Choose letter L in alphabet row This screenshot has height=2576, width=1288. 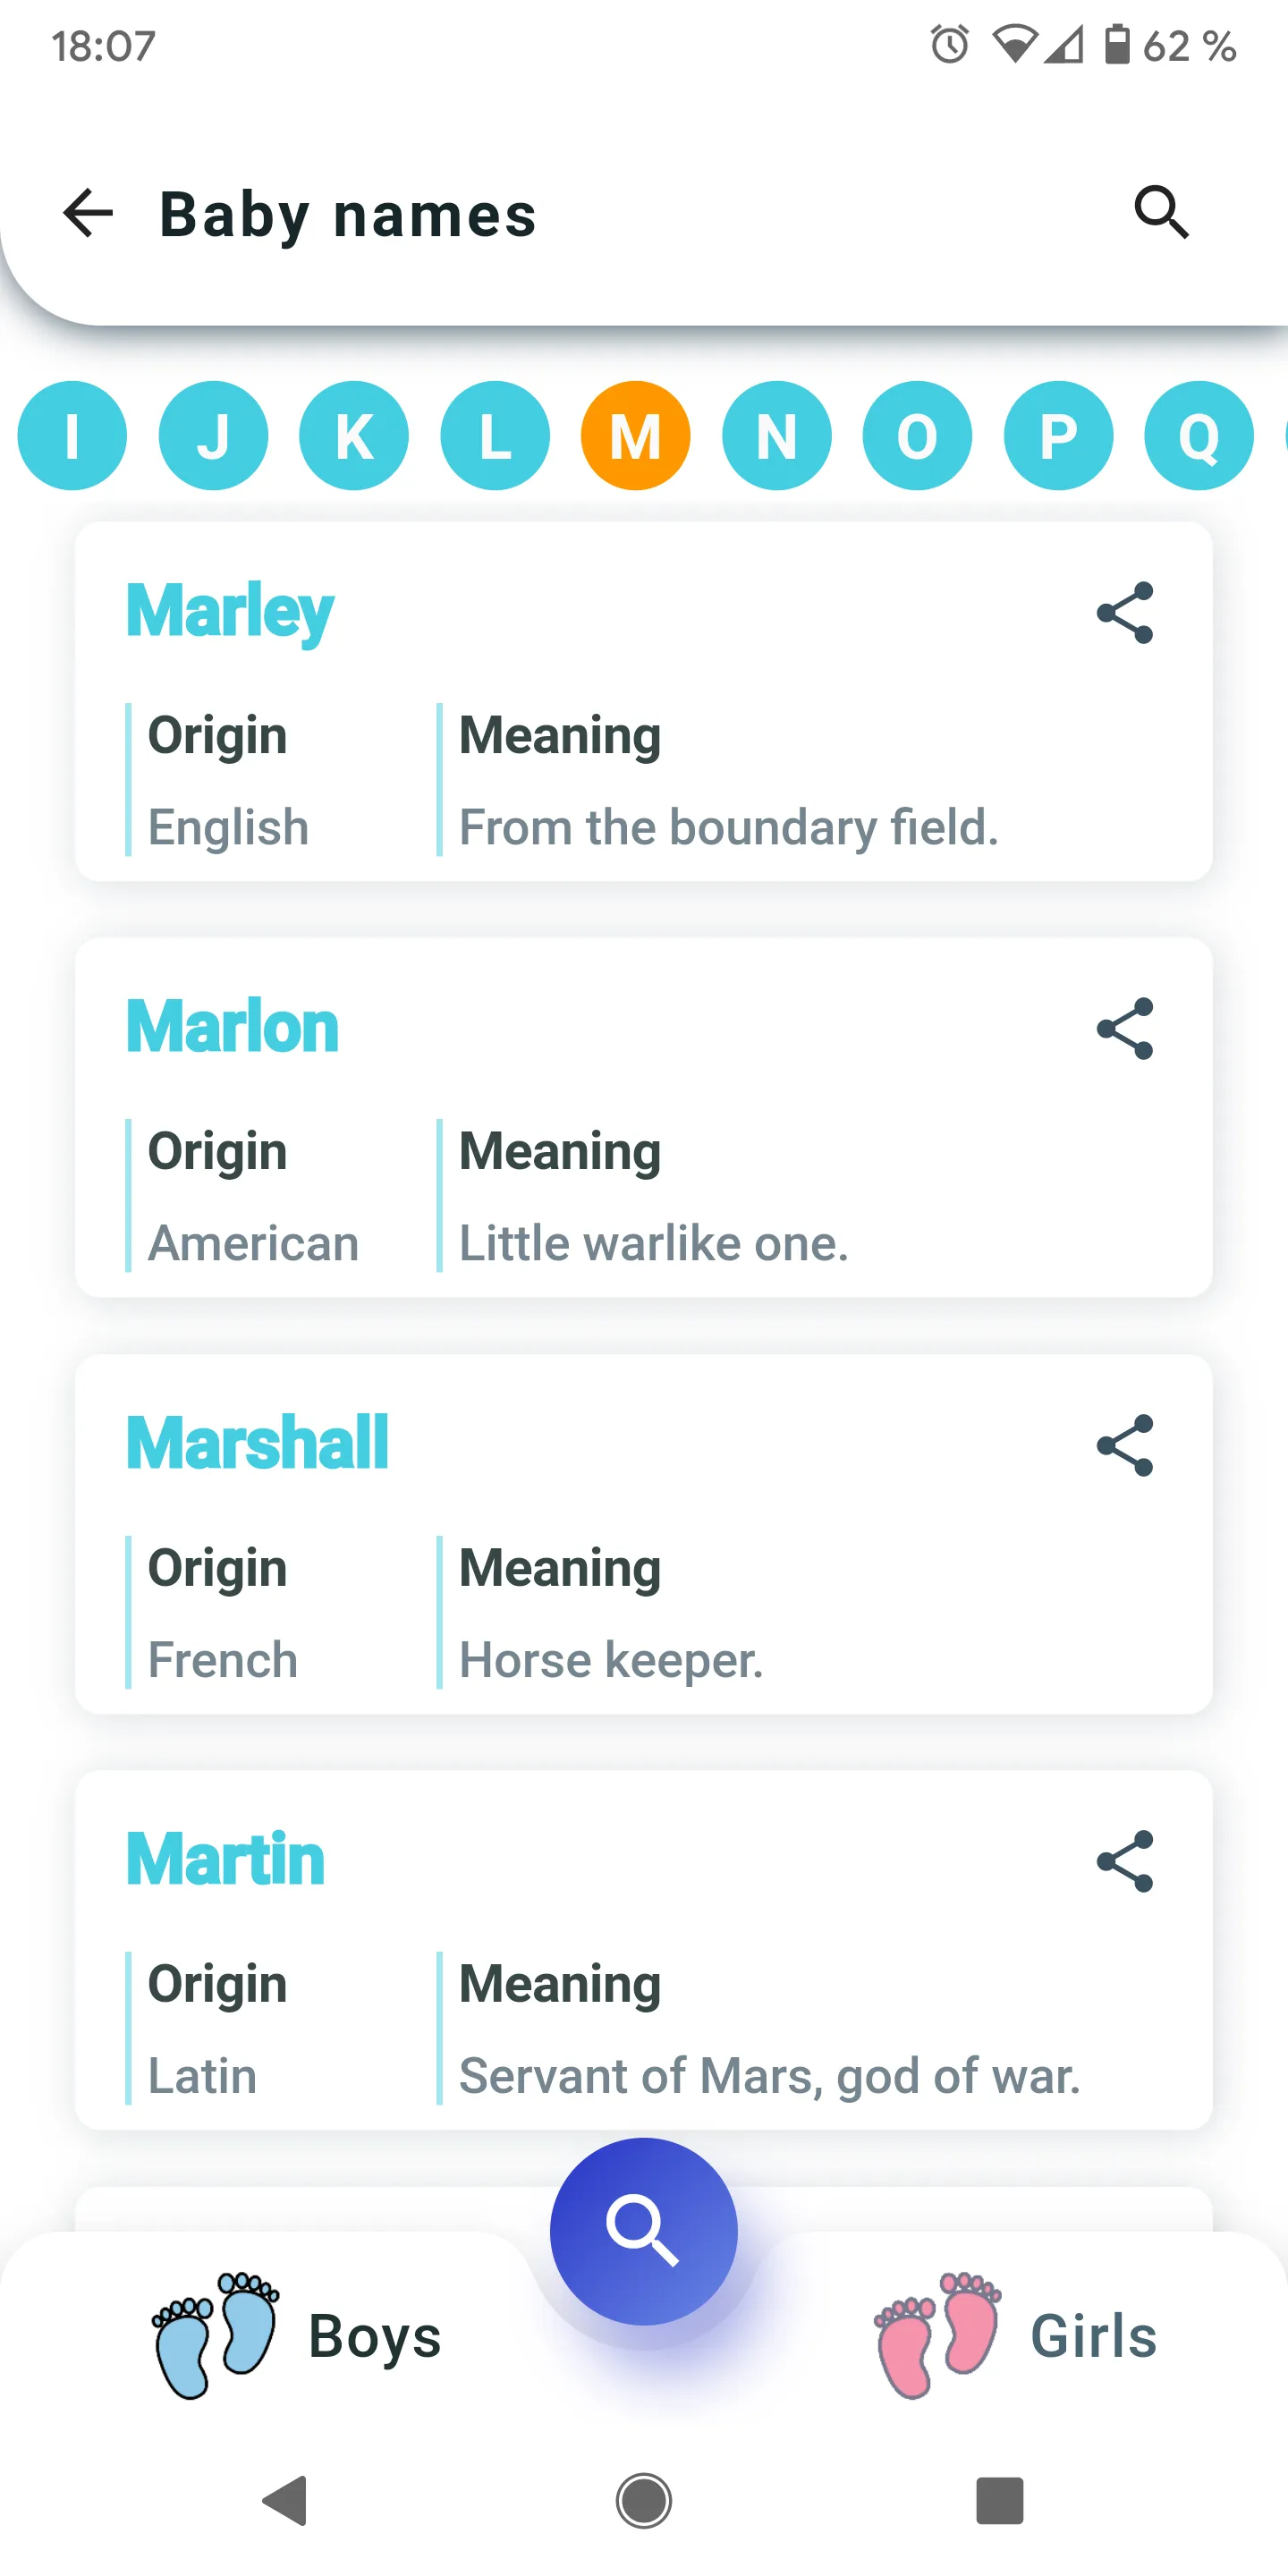pos(495,436)
